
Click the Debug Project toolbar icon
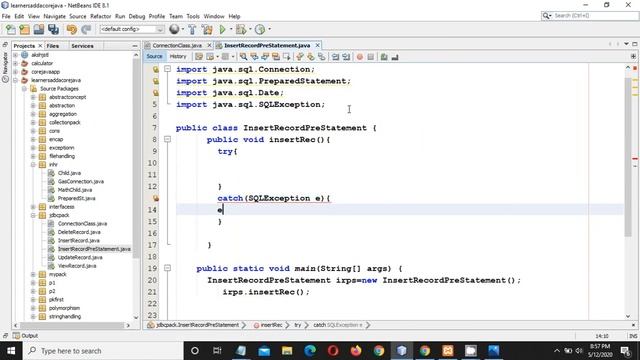coord(241,29)
